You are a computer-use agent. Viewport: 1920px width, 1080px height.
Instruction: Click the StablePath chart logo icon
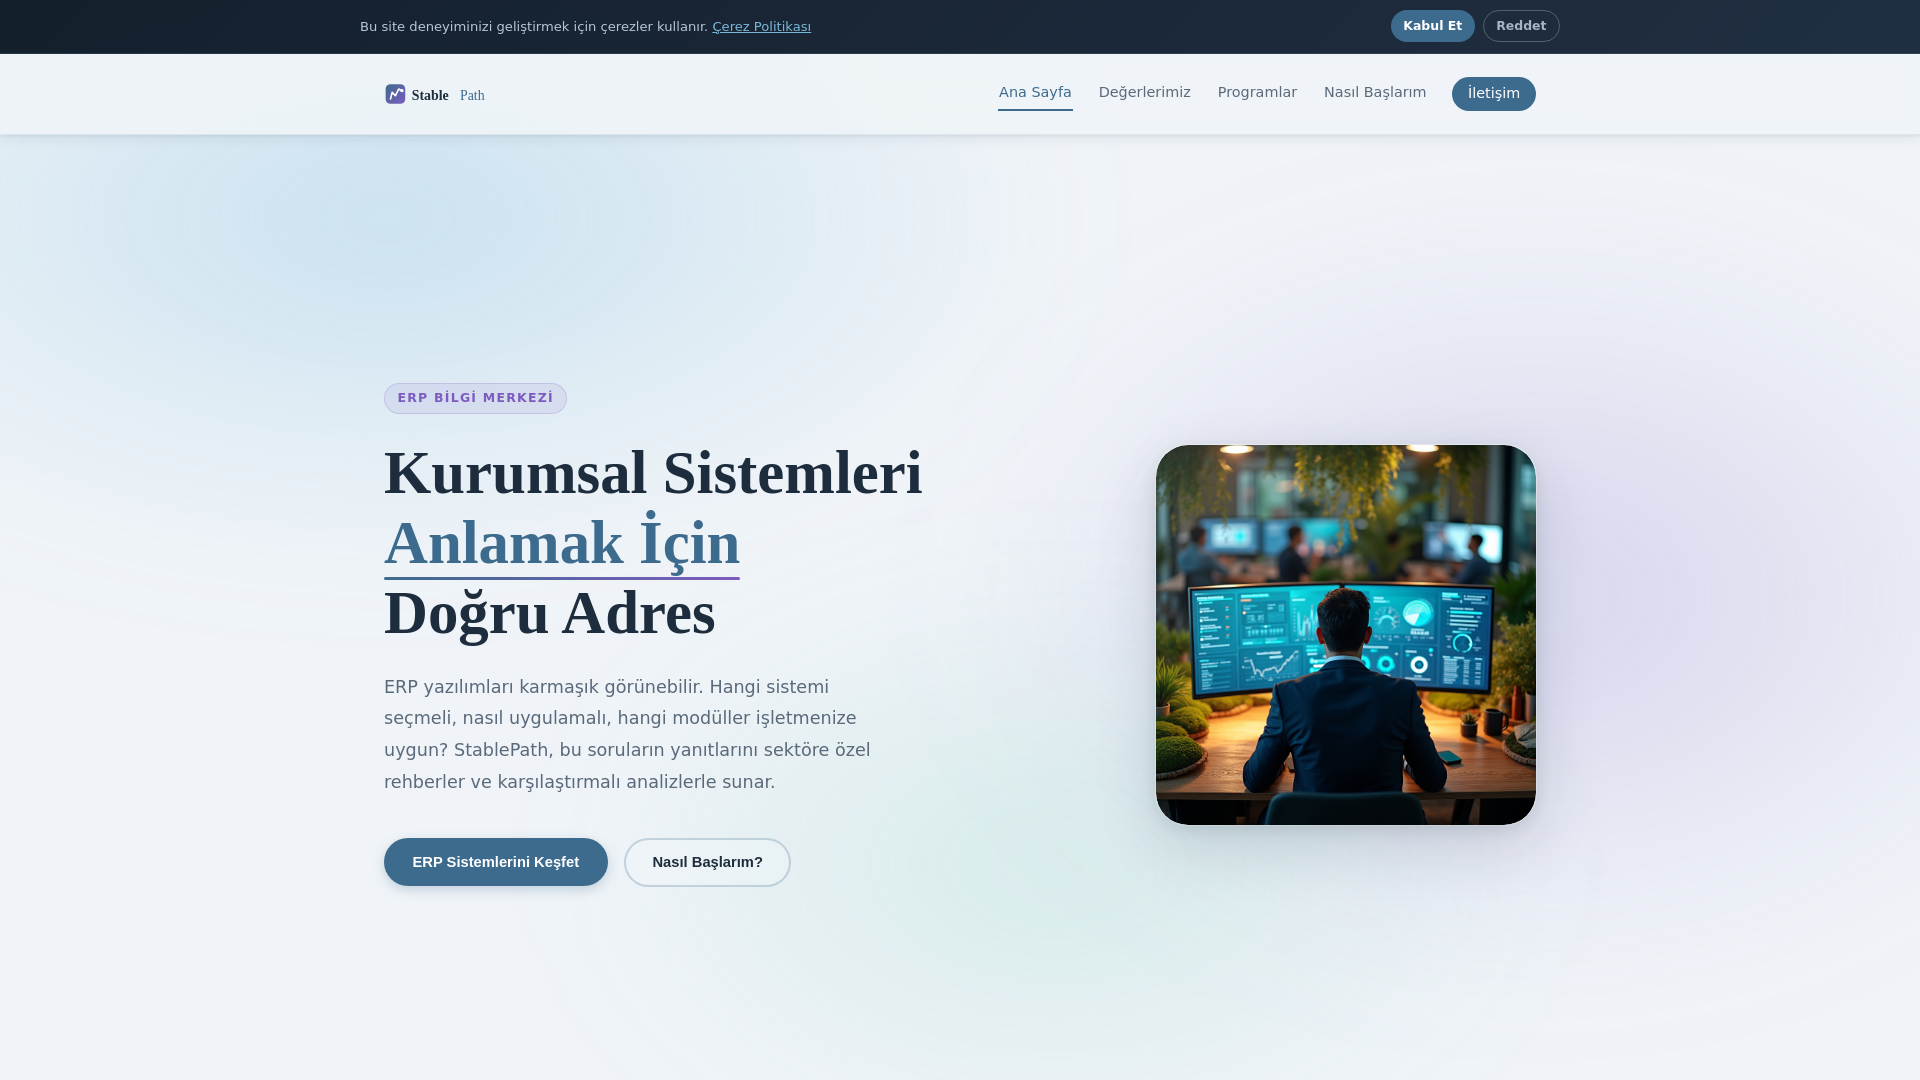(395, 94)
